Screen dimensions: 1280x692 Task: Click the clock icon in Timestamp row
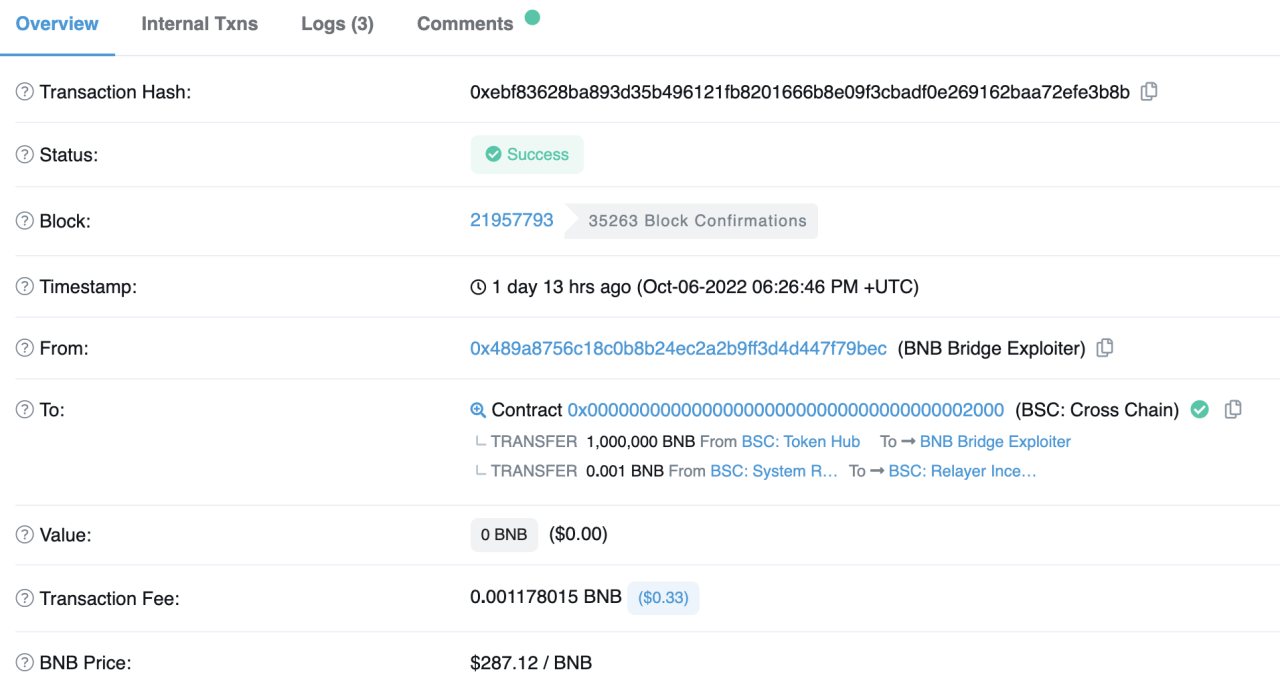point(478,287)
